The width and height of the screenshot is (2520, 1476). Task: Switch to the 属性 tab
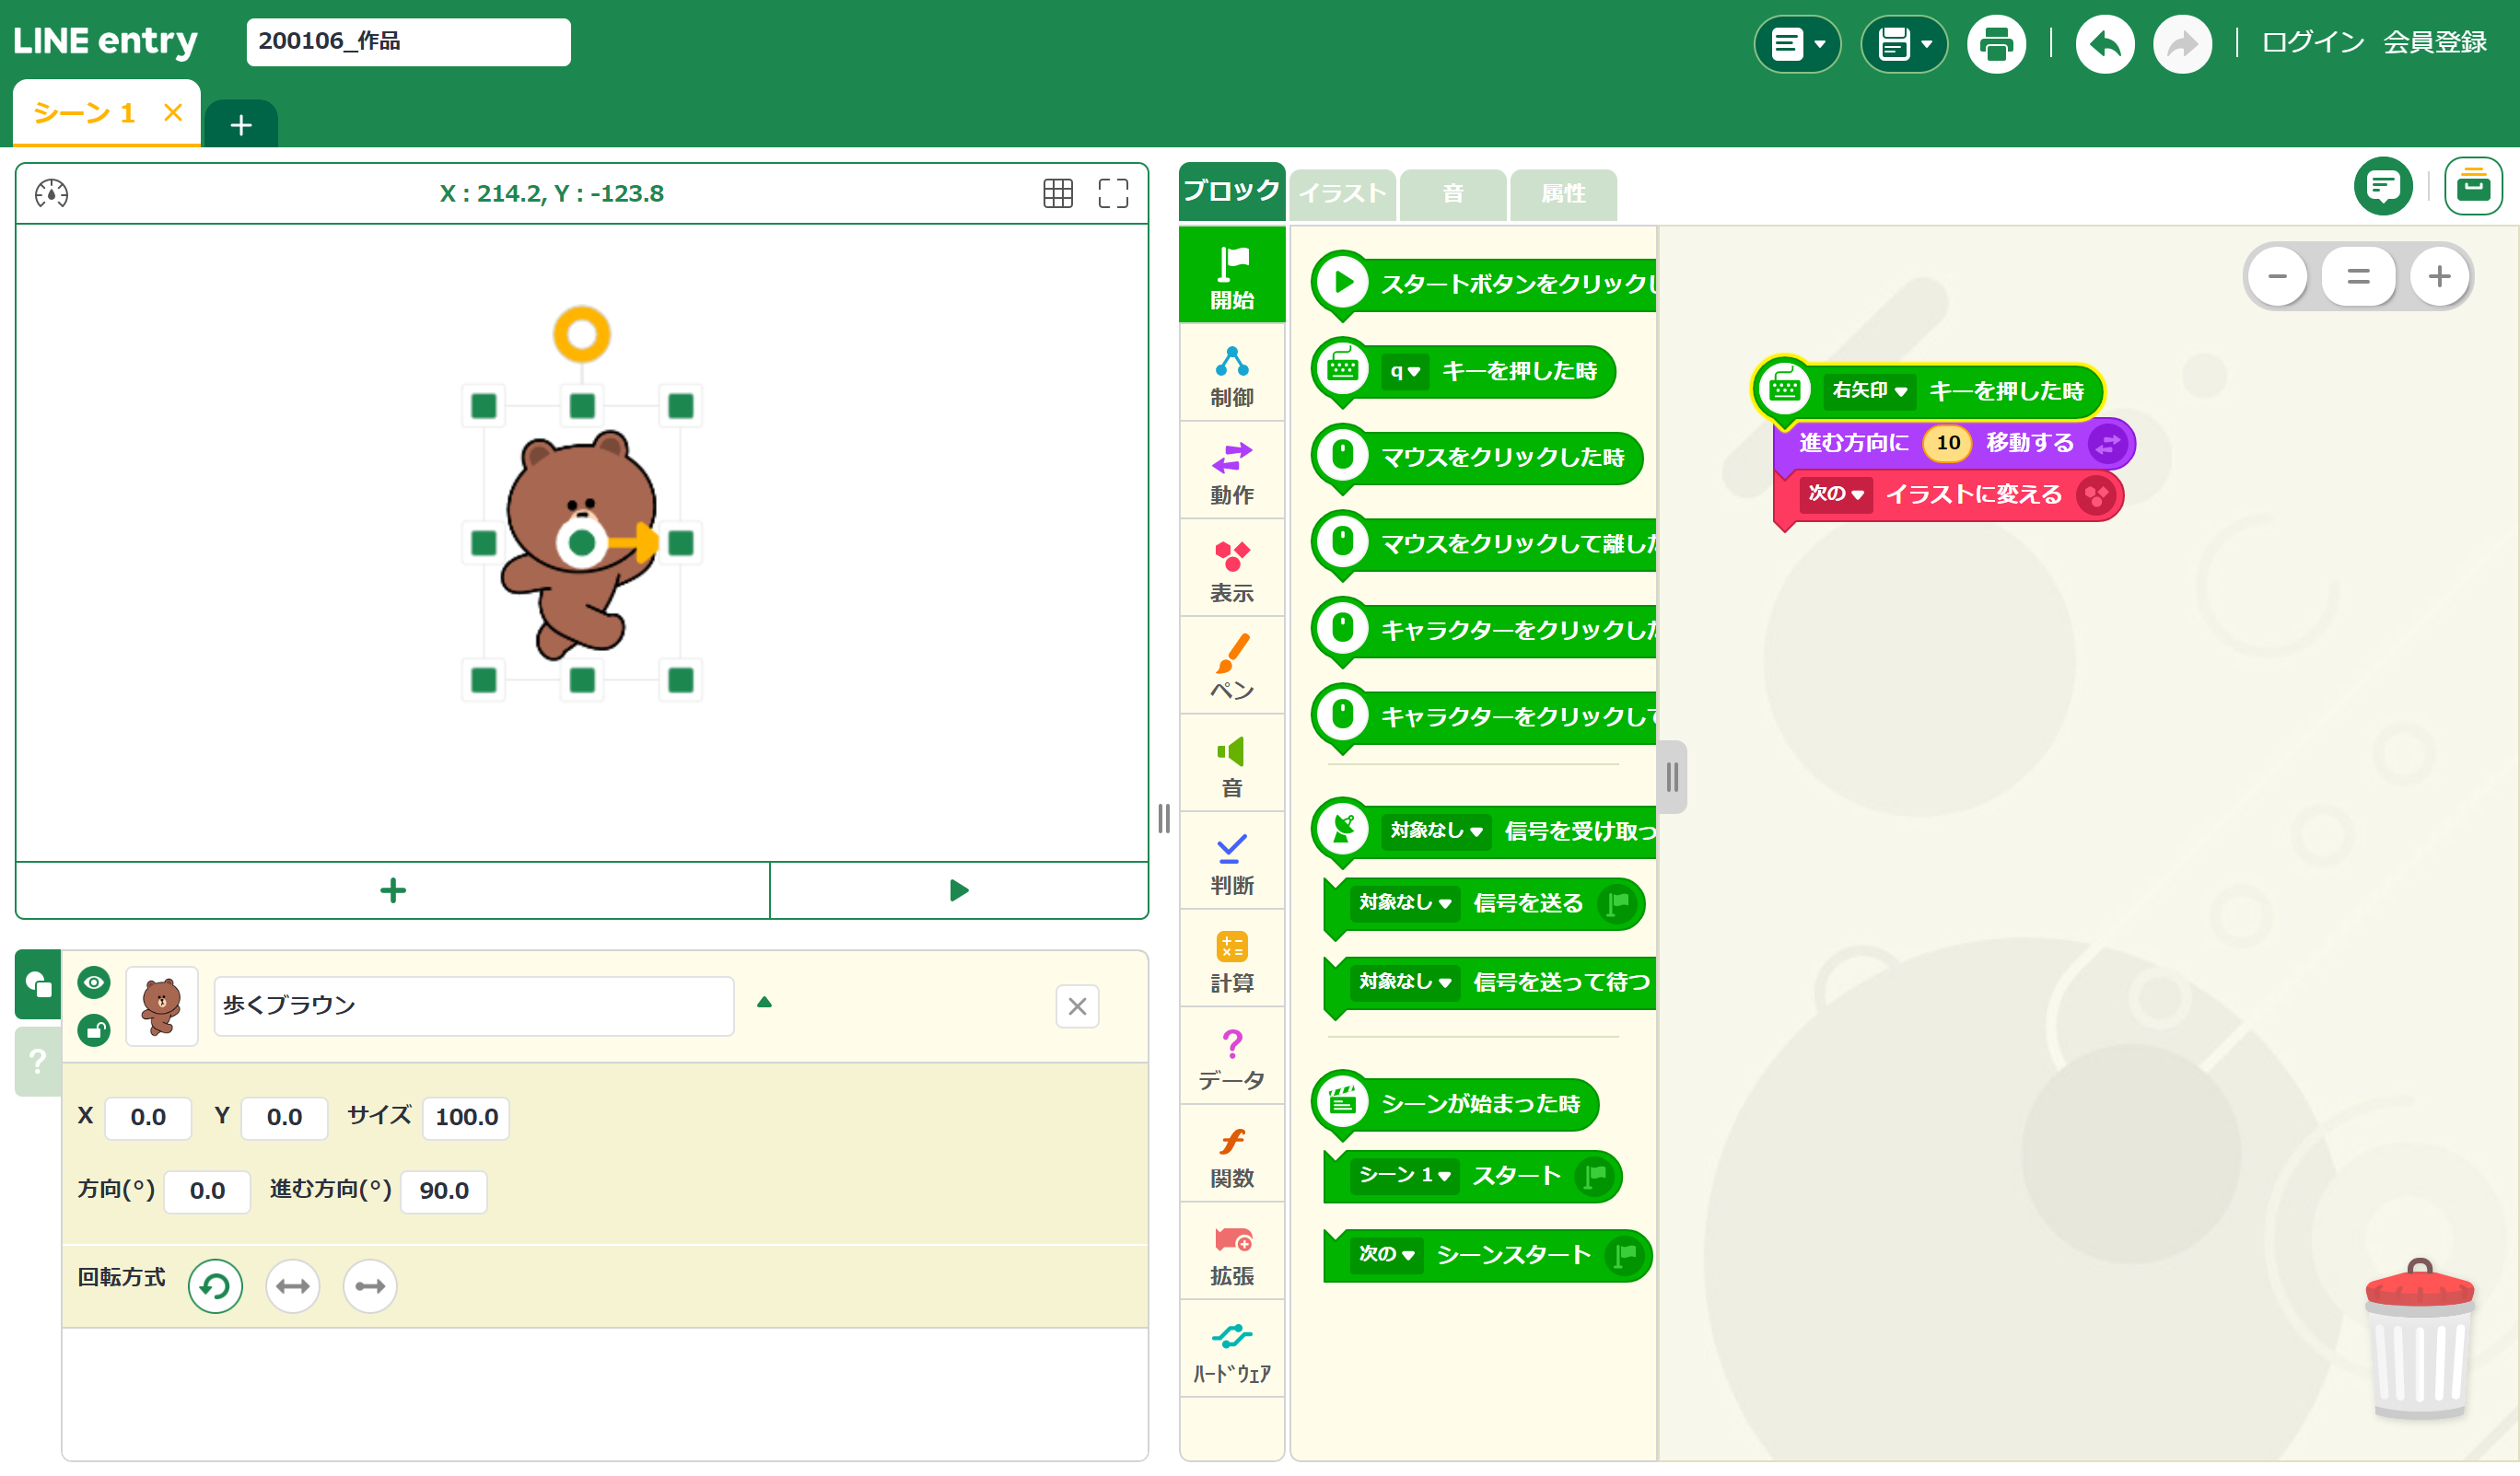point(1562,194)
